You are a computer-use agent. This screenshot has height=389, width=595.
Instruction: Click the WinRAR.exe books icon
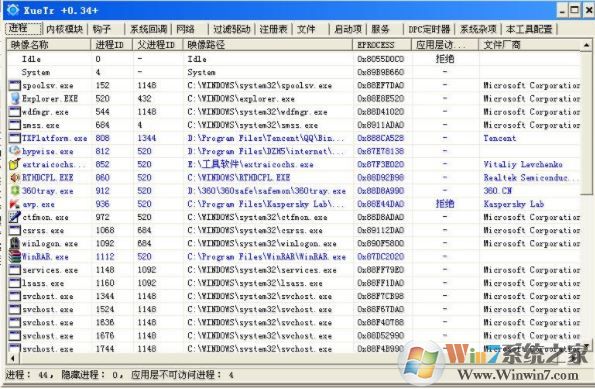[15, 257]
